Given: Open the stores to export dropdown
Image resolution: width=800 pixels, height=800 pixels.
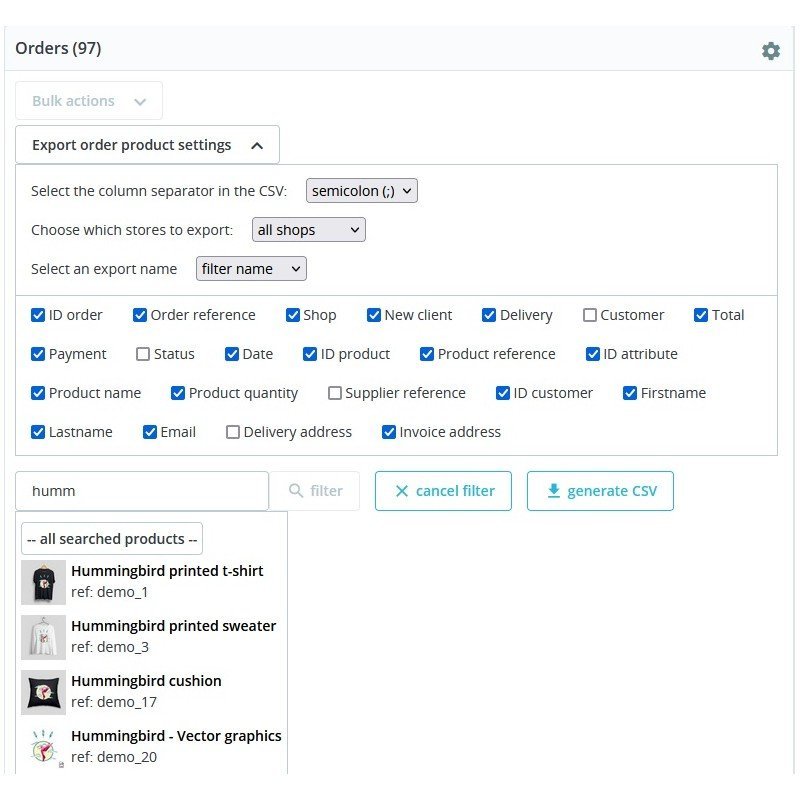Looking at the screenshot, I should click(x=308, y=230).
